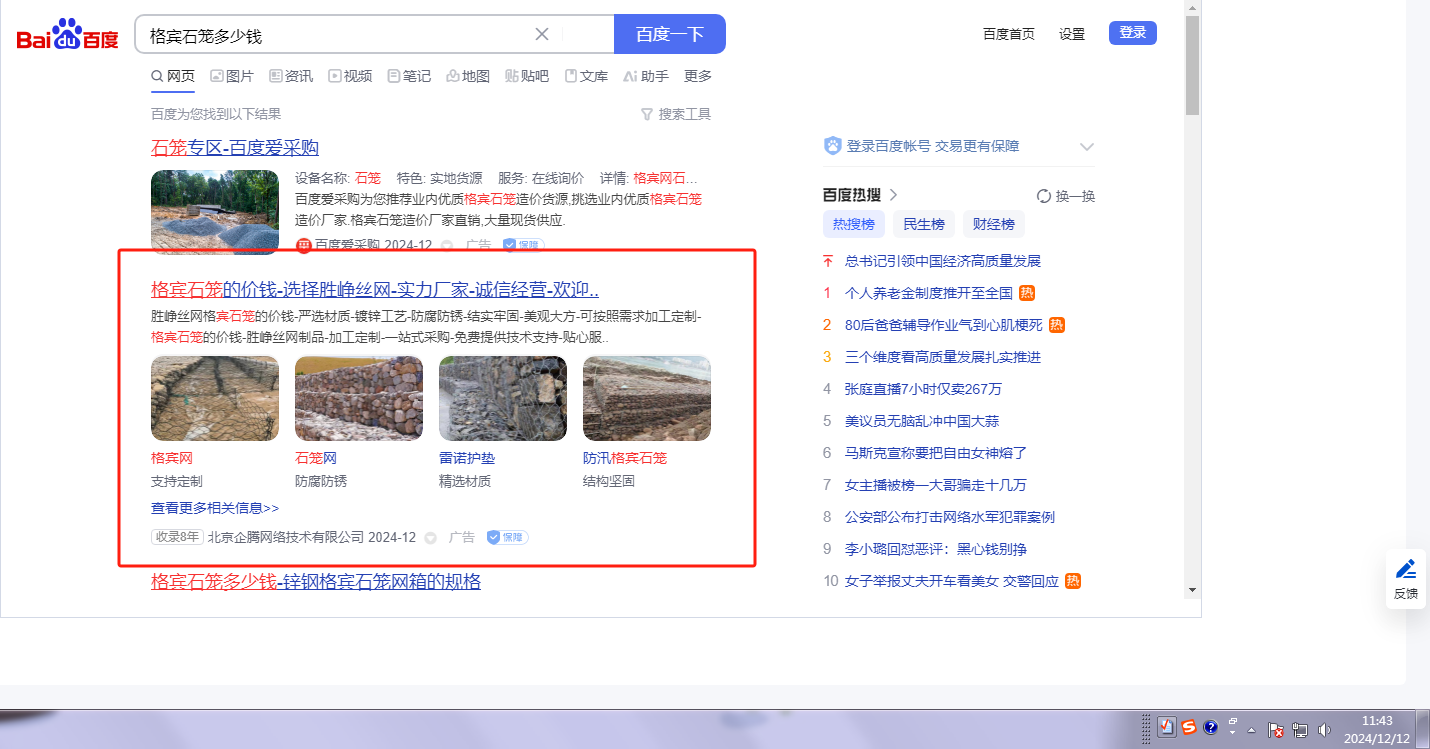Expand the 更多 search categories menu
Image resolution: width=1430 pixels, height=749 pixels.
pyautogui.click(x=698, y=76)
